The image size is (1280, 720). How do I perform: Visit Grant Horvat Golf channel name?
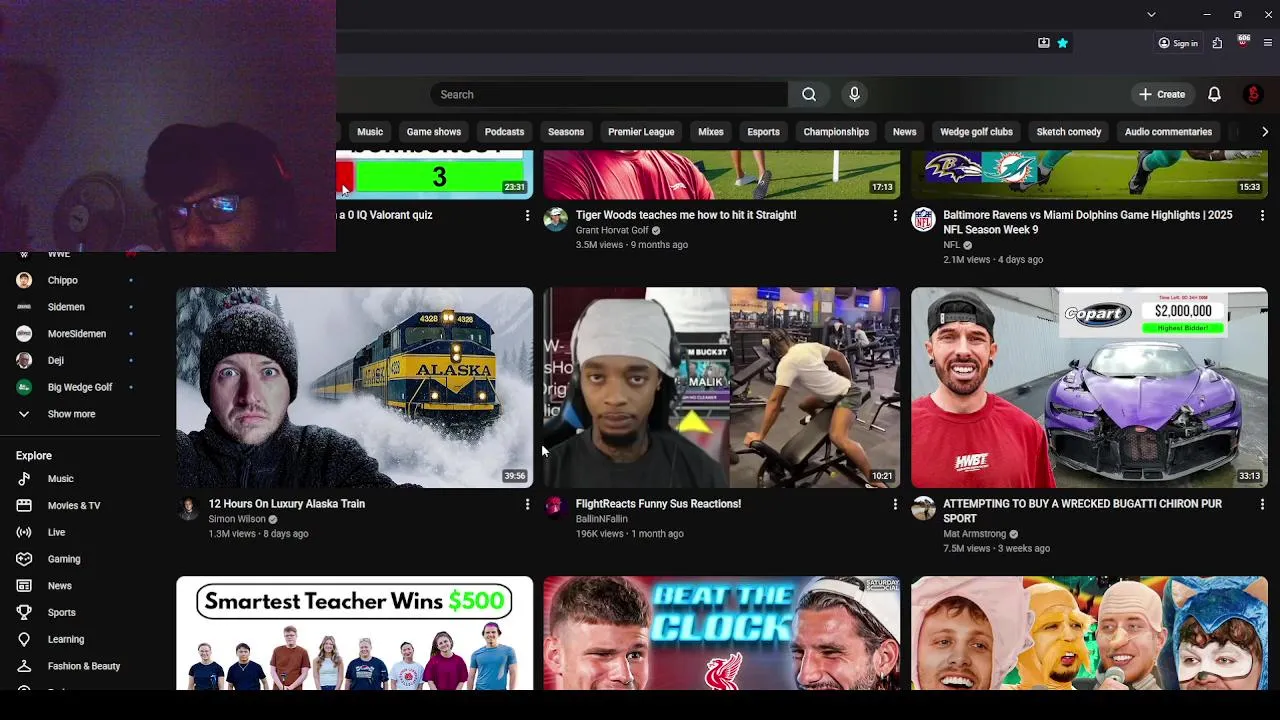[x=612, y=230]
